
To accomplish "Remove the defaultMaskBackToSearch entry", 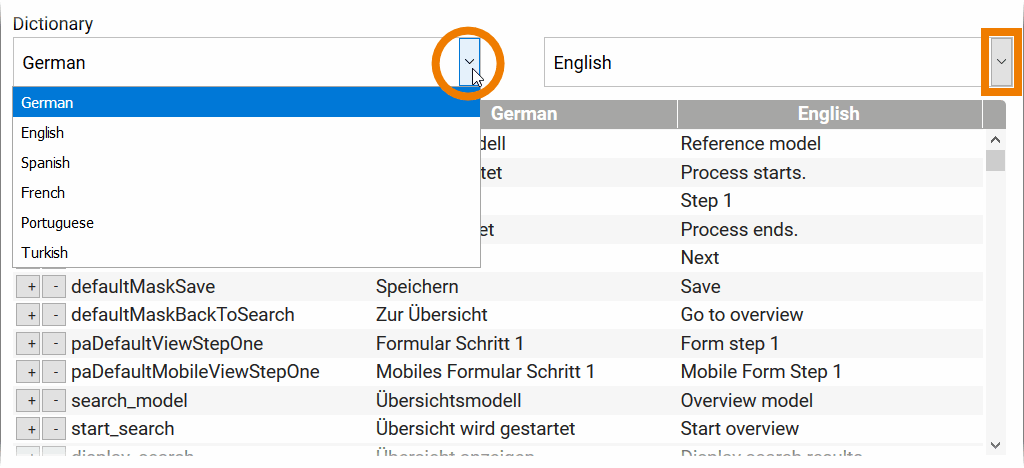I will tap(54, 316).
